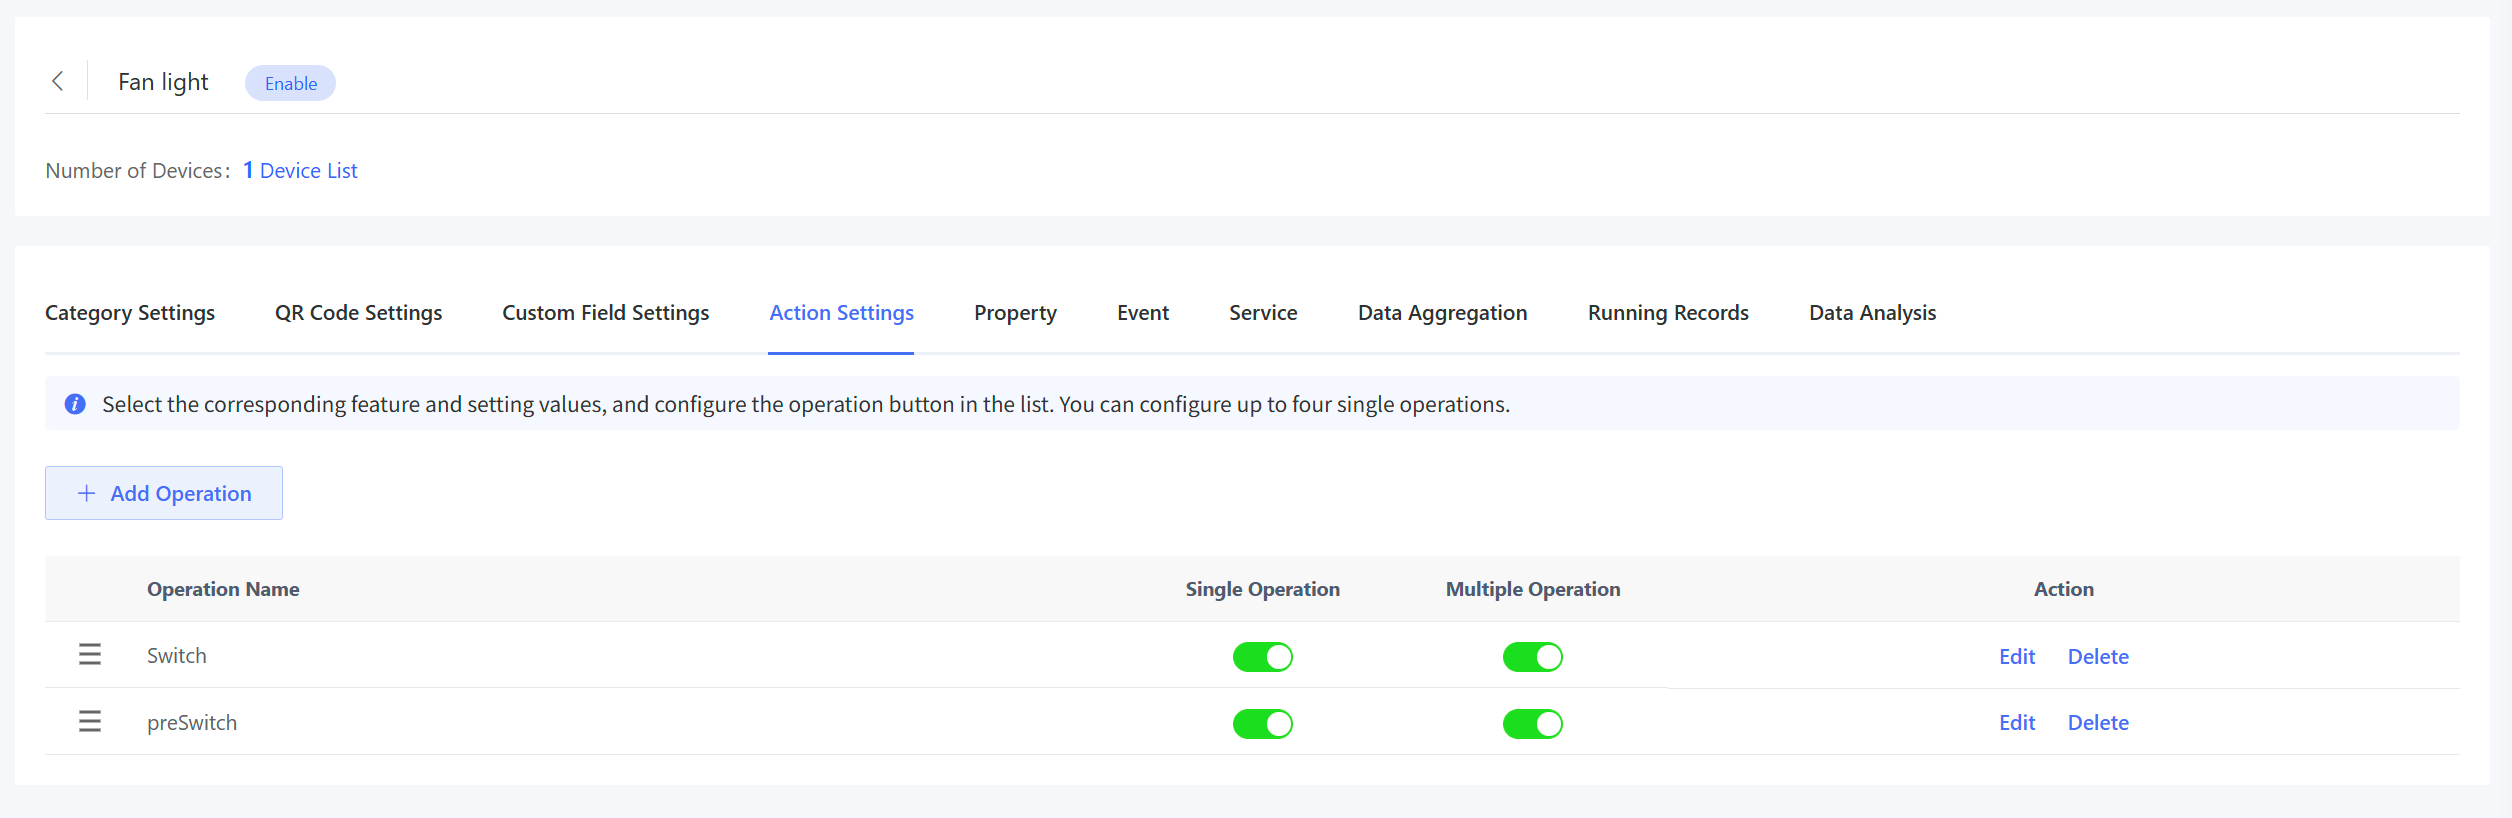Viewport: 2512px width, 818px height.
Task: Toggle Single Operation for Switch
Action: pos(1262,657)
